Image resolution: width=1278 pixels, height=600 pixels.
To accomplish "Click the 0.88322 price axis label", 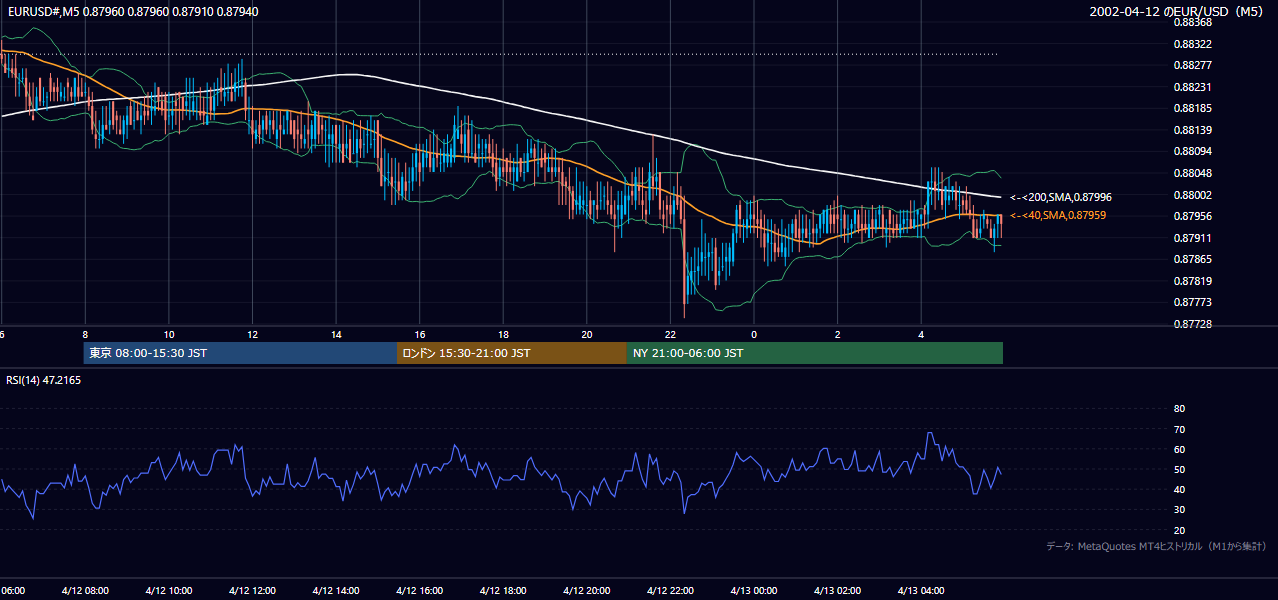I will [x=1192, y=44].
